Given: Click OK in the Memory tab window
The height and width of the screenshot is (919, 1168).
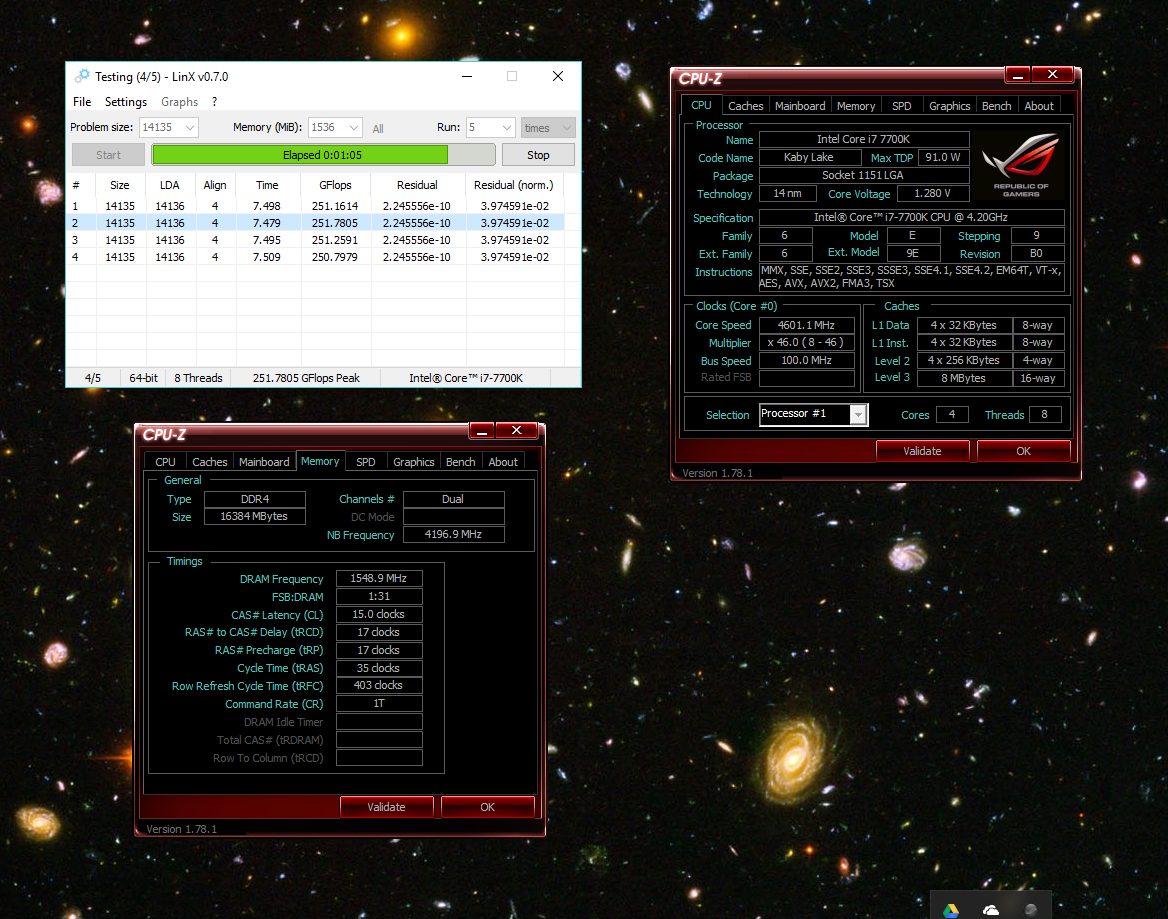Looking at the screenshot, I should click(487, 807).
